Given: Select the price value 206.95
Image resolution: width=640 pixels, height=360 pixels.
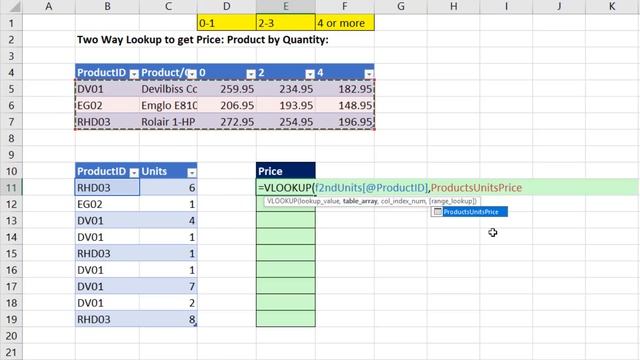Looking at the screenshot, I should click(227, 105).
